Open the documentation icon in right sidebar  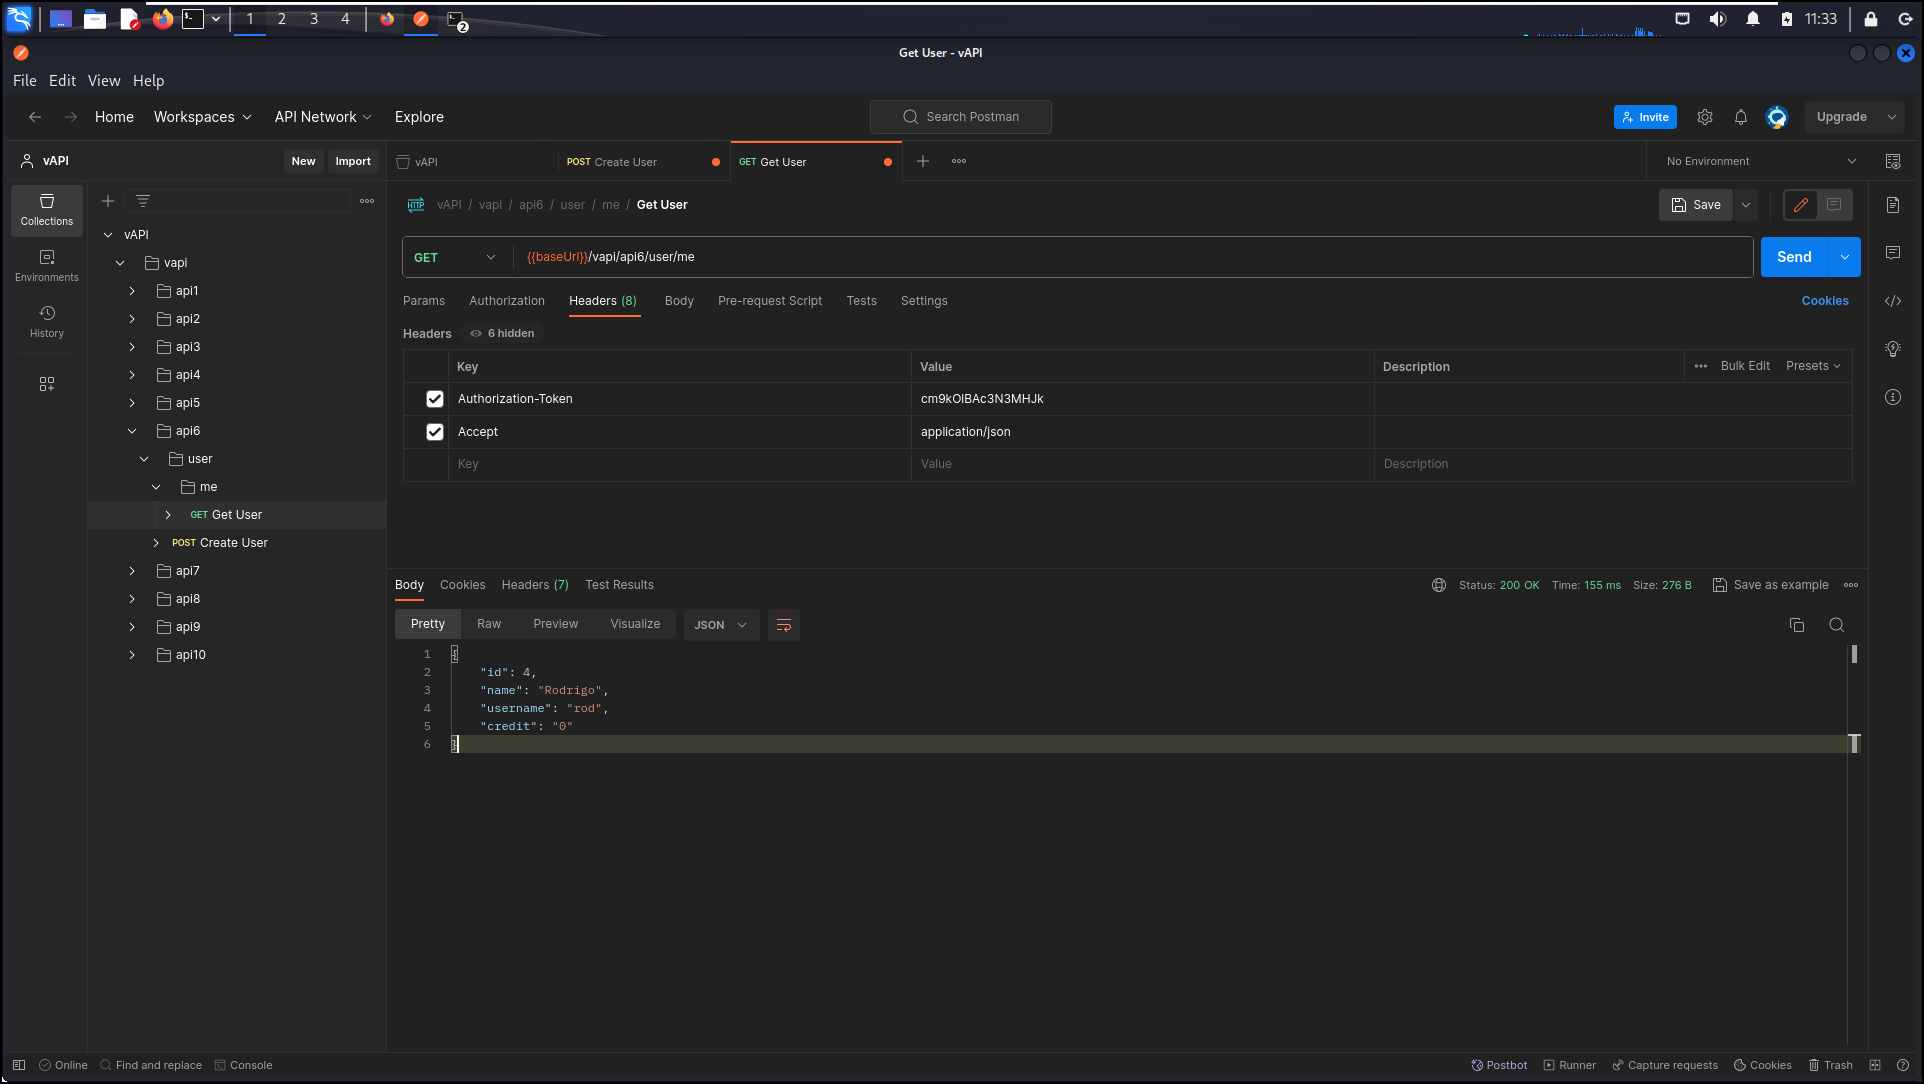coord(1893,205)
